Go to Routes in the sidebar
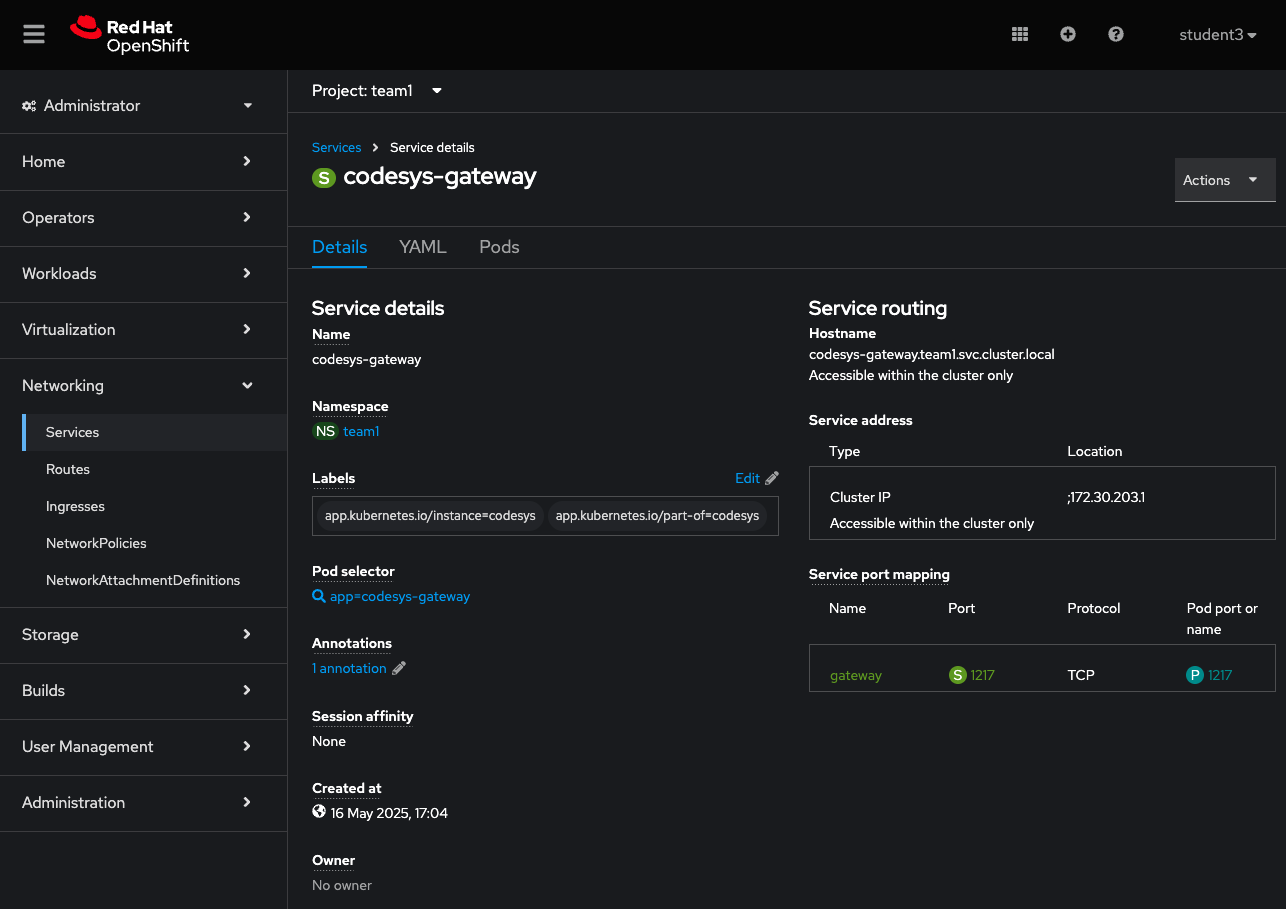The width and height of the screenshot is (1286, 909). (x=154, y=469)
